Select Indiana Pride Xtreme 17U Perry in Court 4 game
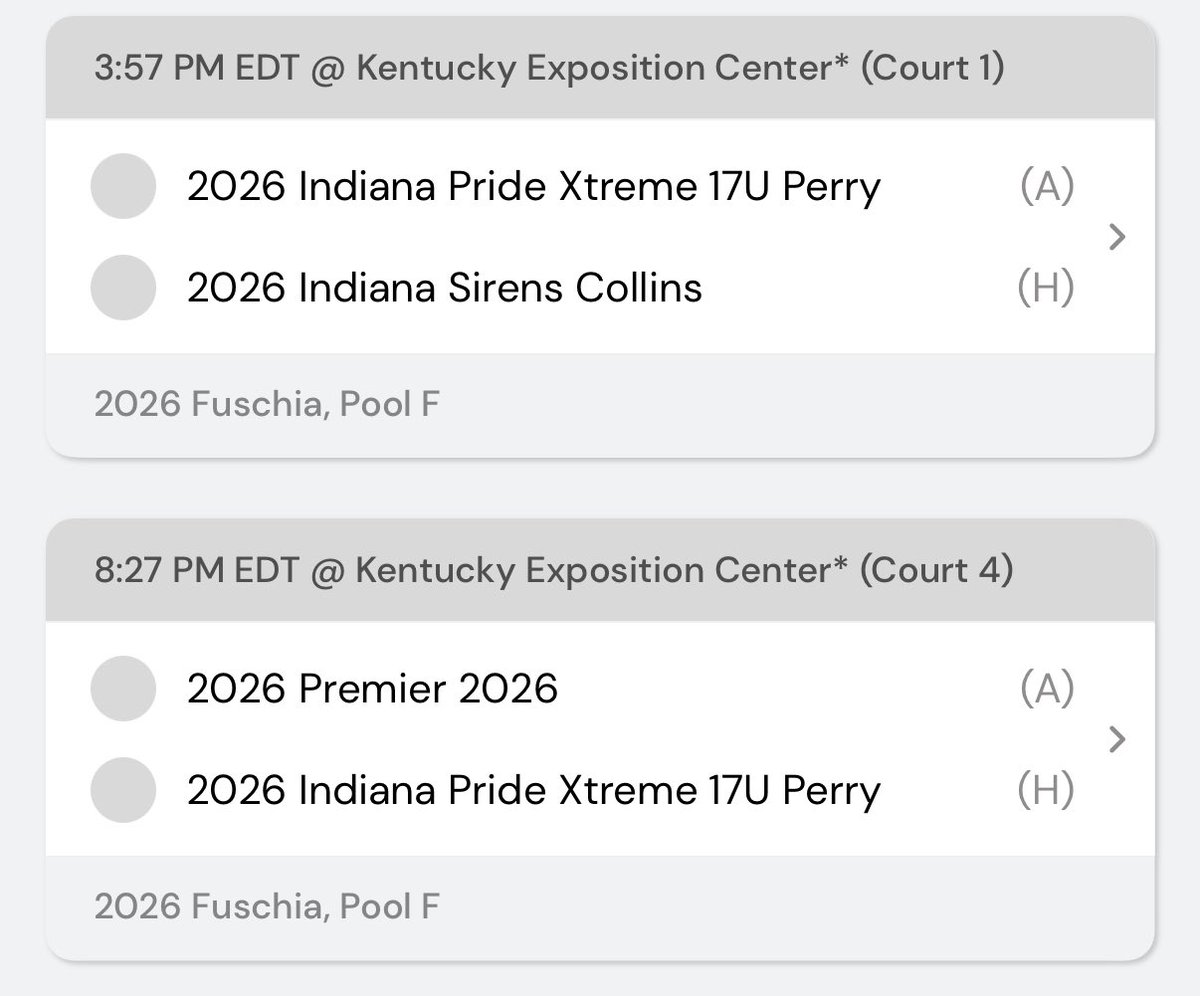Image resolution: width=1200 pixels, height=996 pixels. (533, 790)
